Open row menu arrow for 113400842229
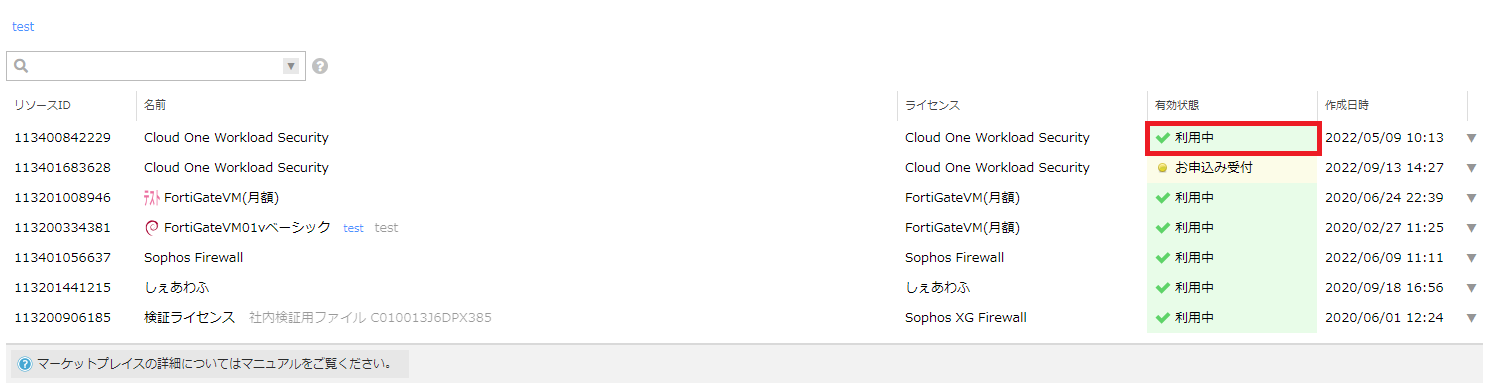Screen dimensions: 1493x390 point(1471,138)
